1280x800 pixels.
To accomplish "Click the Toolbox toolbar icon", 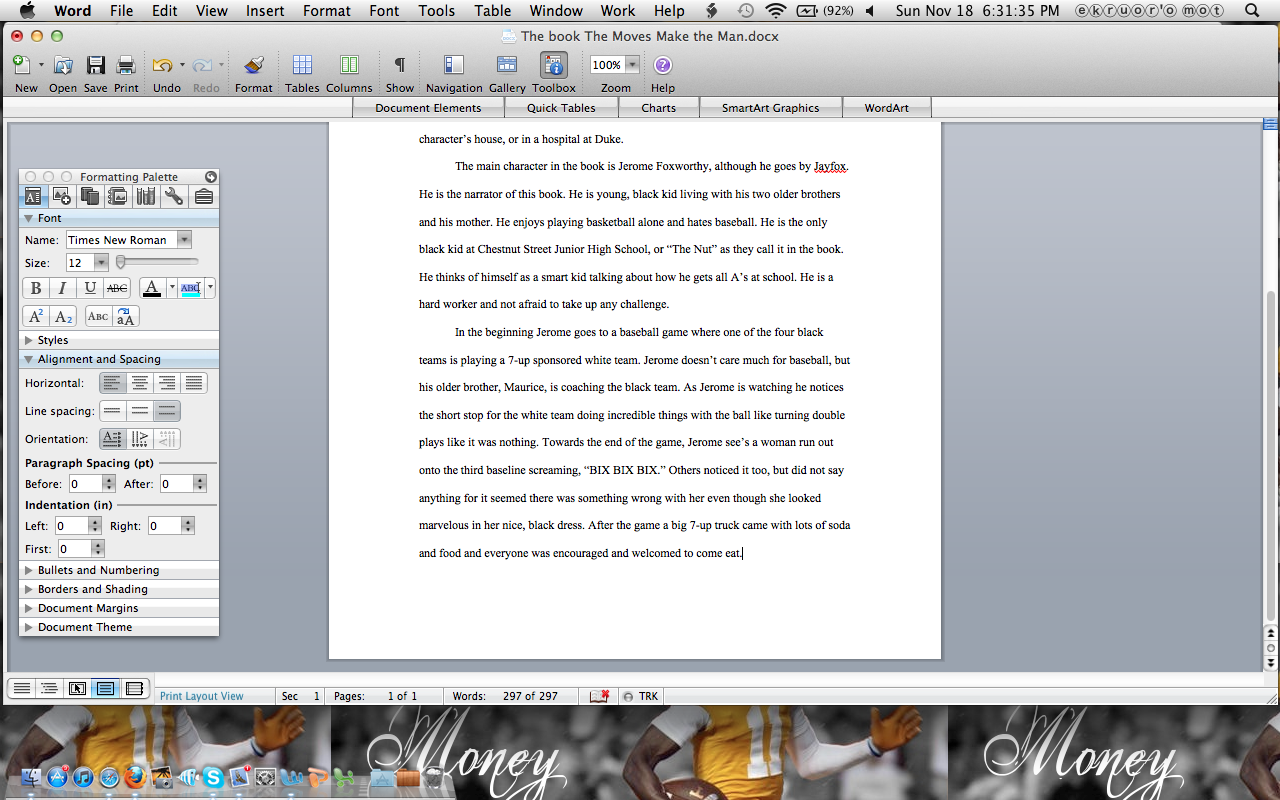I will 554,65.
